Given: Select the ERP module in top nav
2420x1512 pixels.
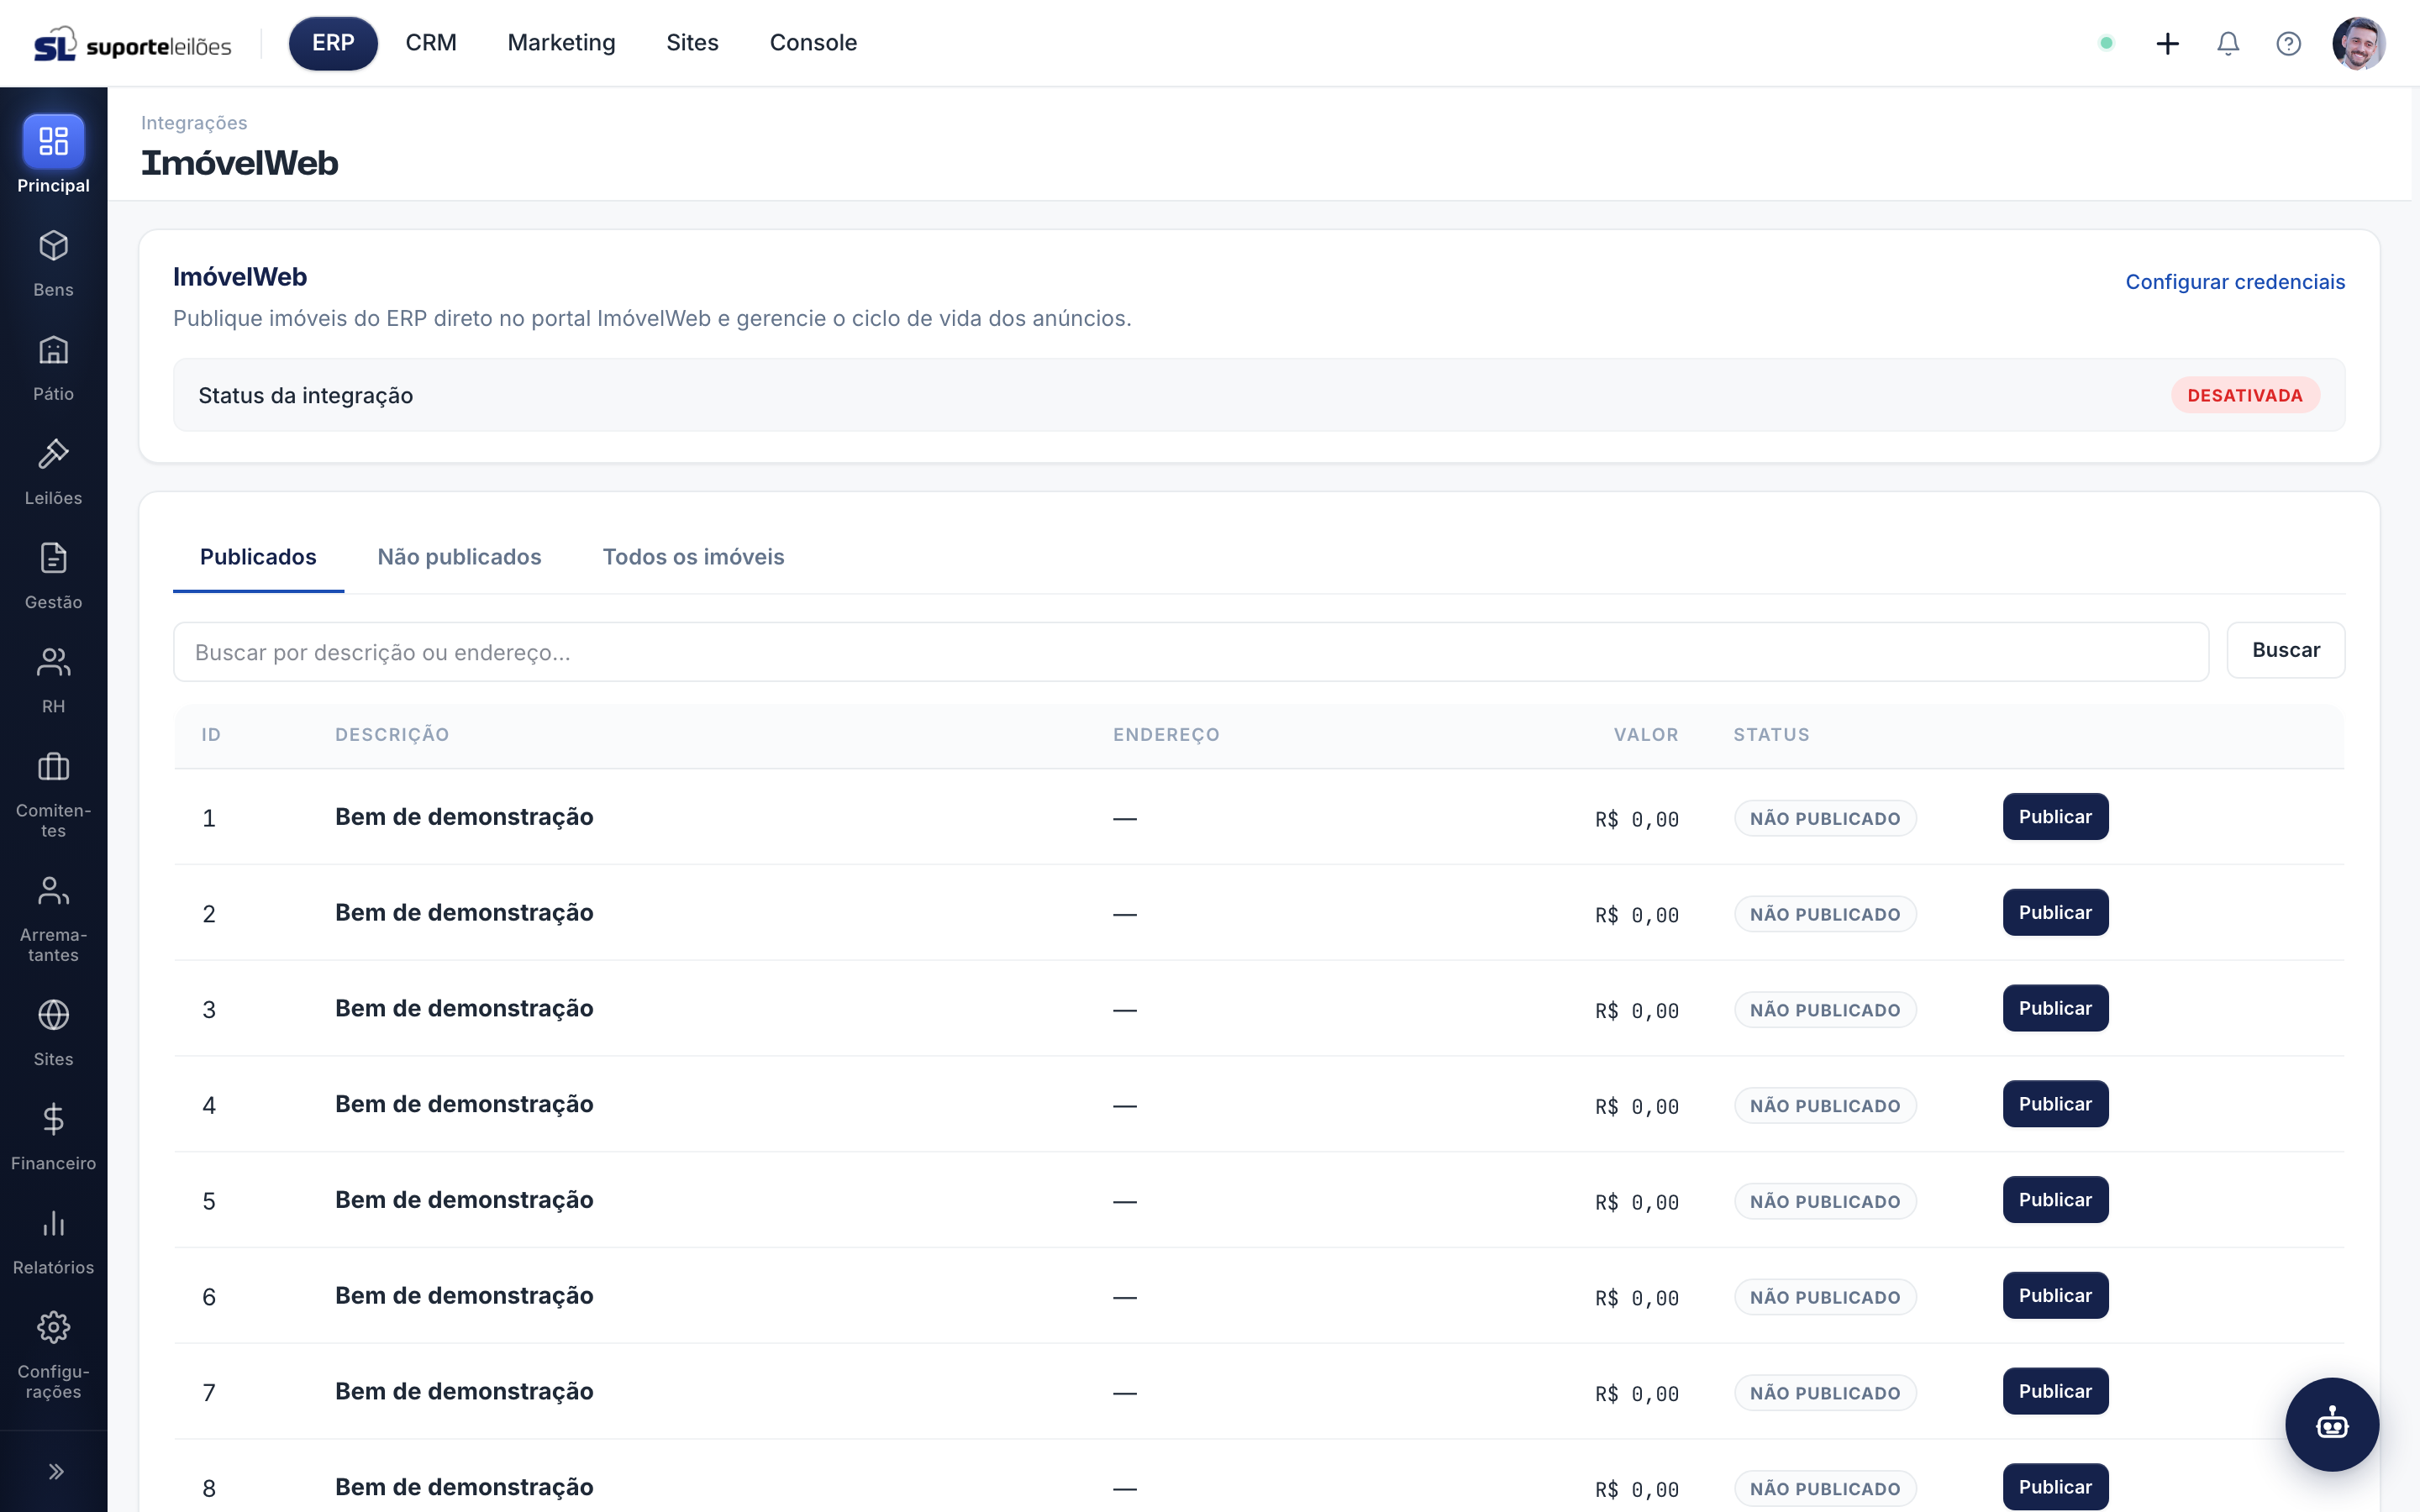Looking at the screenshot, I should tap(333, 43).
